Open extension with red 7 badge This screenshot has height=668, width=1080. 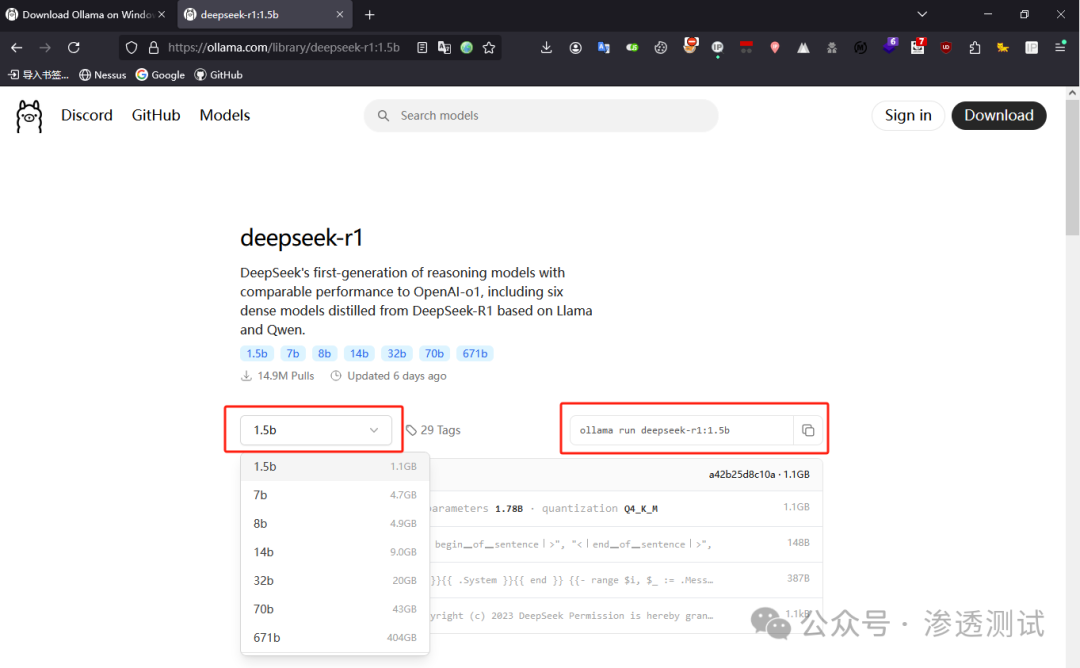(x=917, y=46)
